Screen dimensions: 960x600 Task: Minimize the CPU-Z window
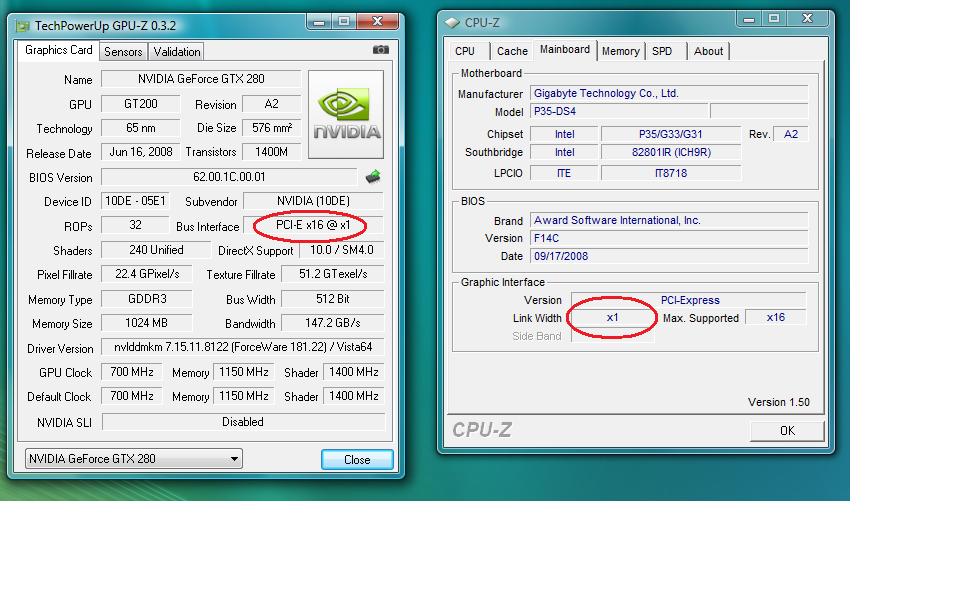[748, 19]
